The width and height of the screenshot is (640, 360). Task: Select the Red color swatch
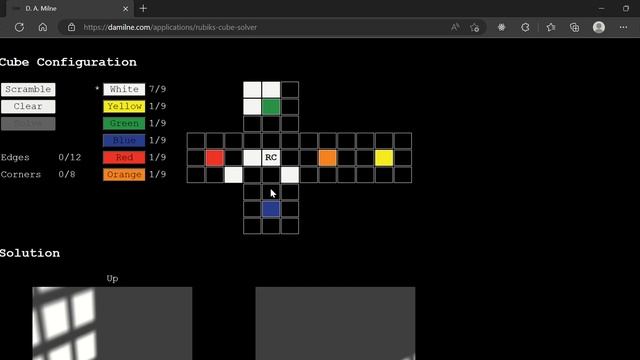point(124,158)
